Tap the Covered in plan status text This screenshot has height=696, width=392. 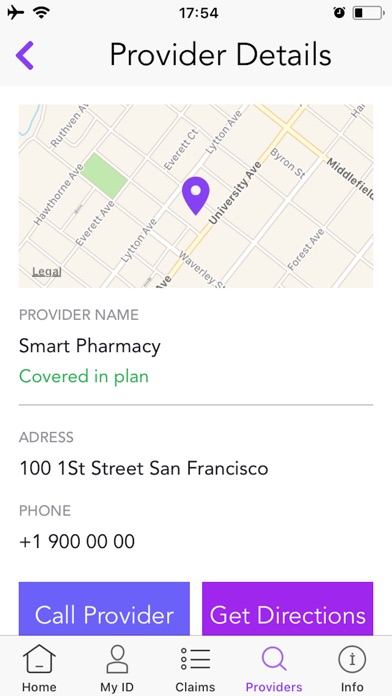coord(84,376)
